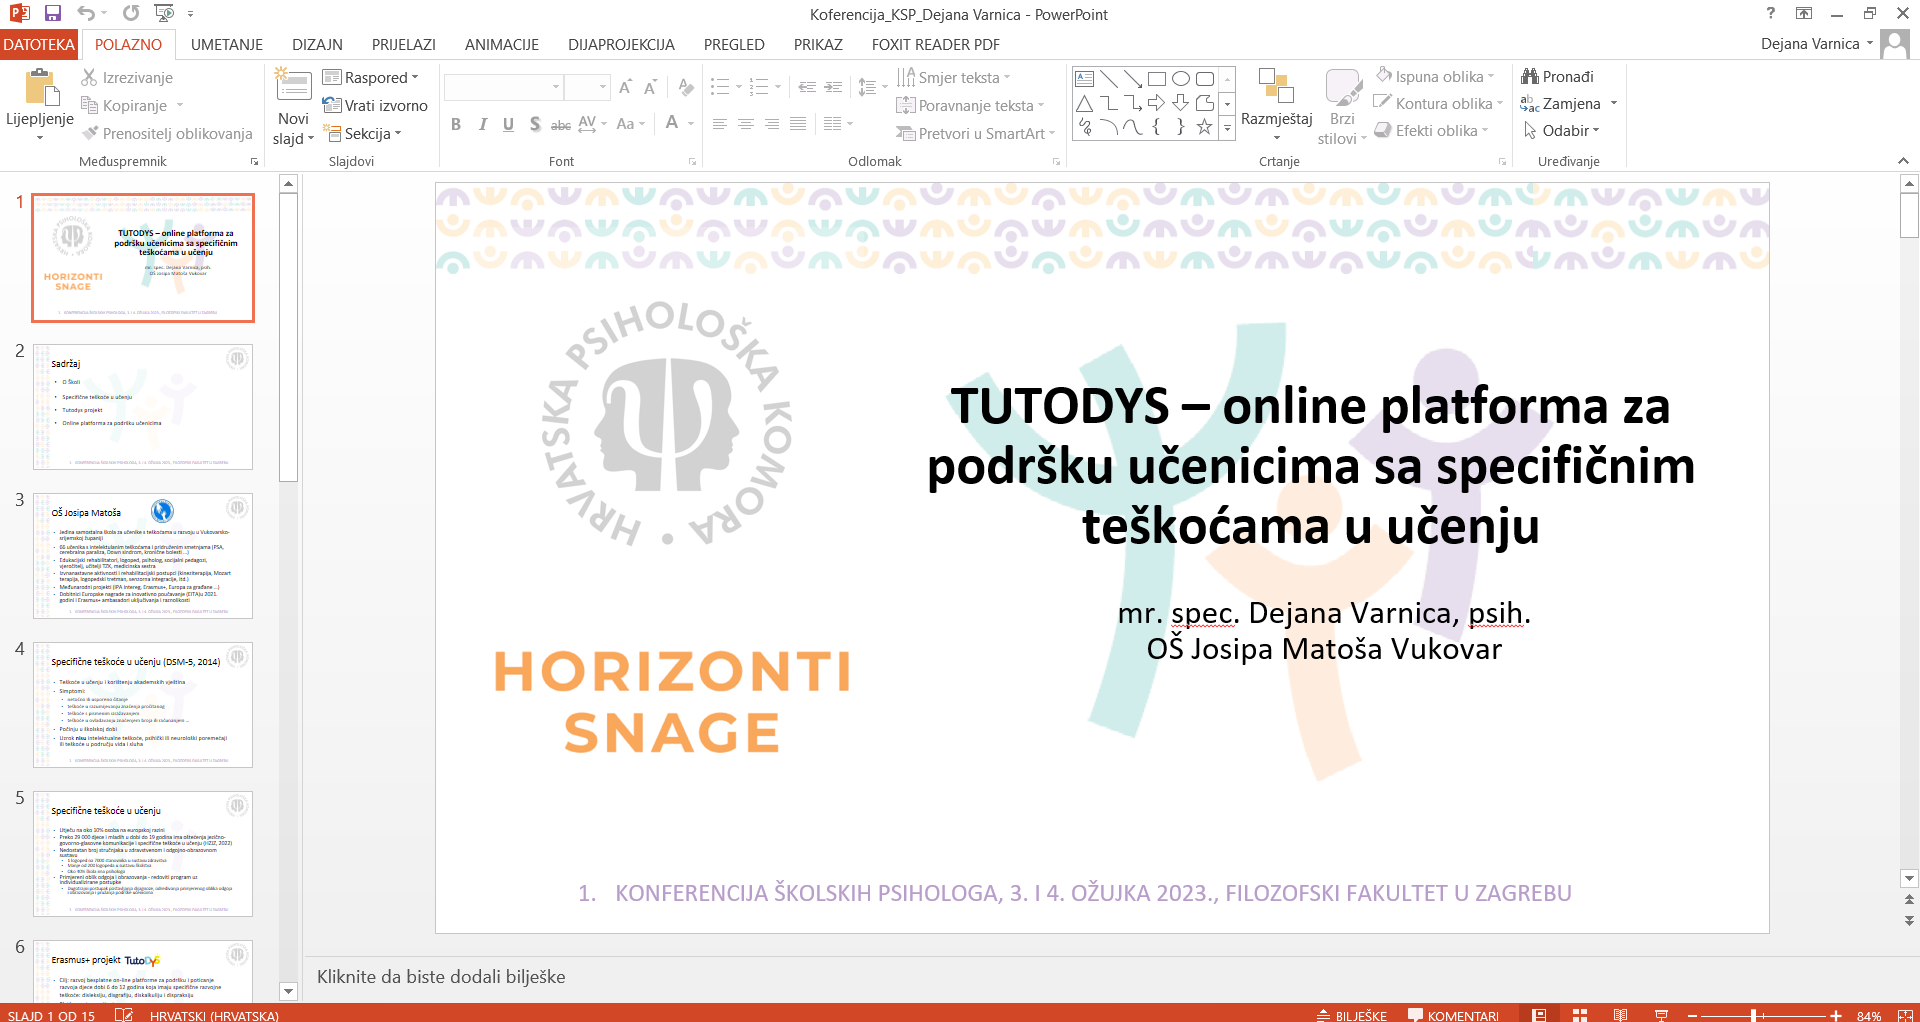Viewport: 1920px width, 1022px height.
Task: Click Vrati izvorno reset button
Action: (x=375, y=105)
